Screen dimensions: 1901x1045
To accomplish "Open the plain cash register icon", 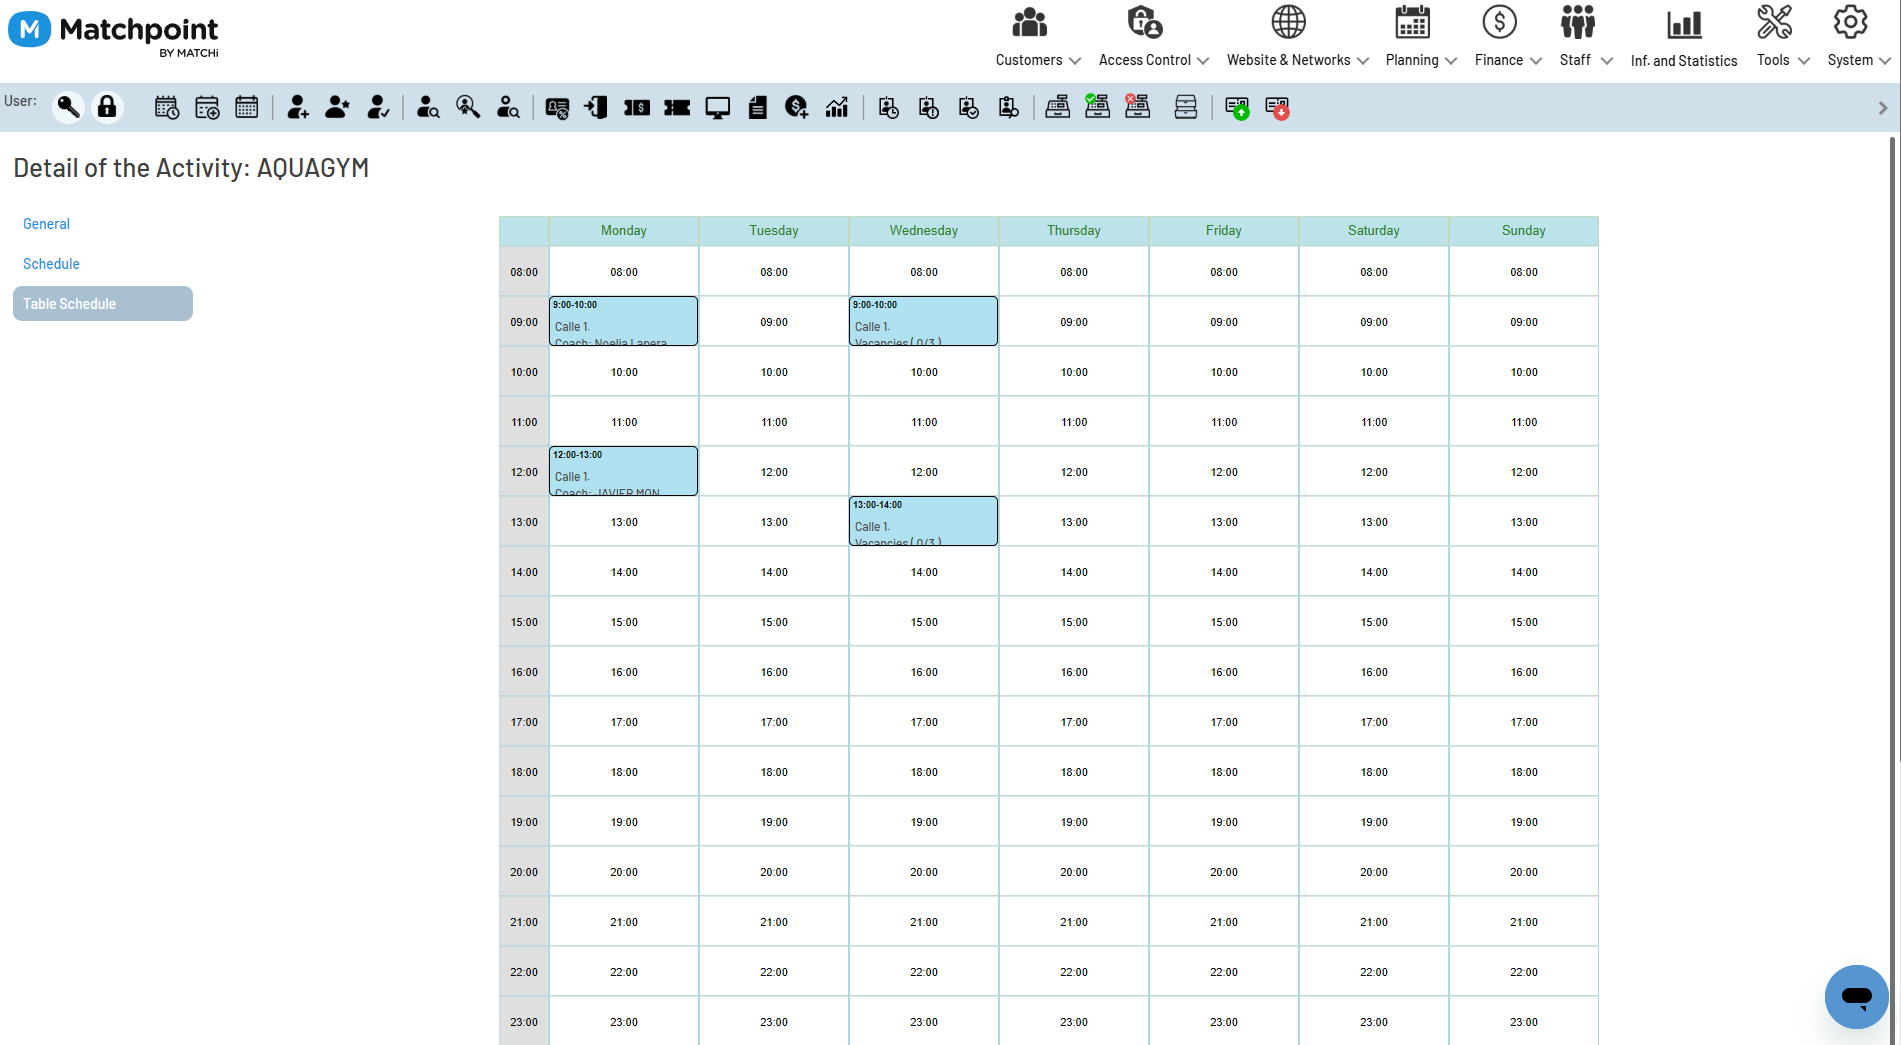I will point(1057,107).
